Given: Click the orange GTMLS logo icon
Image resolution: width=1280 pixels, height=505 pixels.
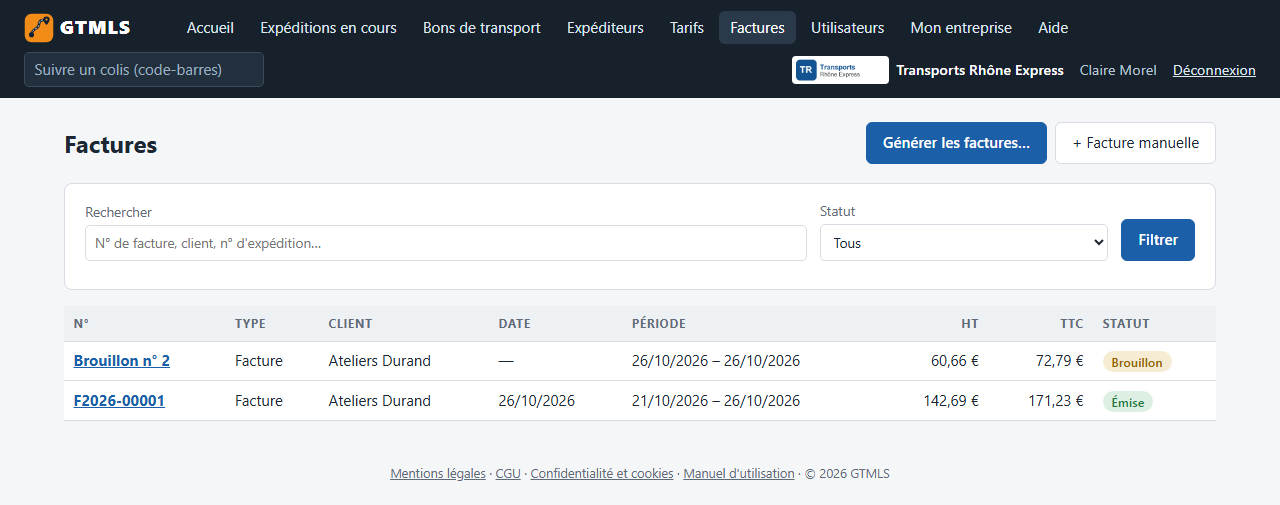Looking at the screenshot, I should point(39,28).
